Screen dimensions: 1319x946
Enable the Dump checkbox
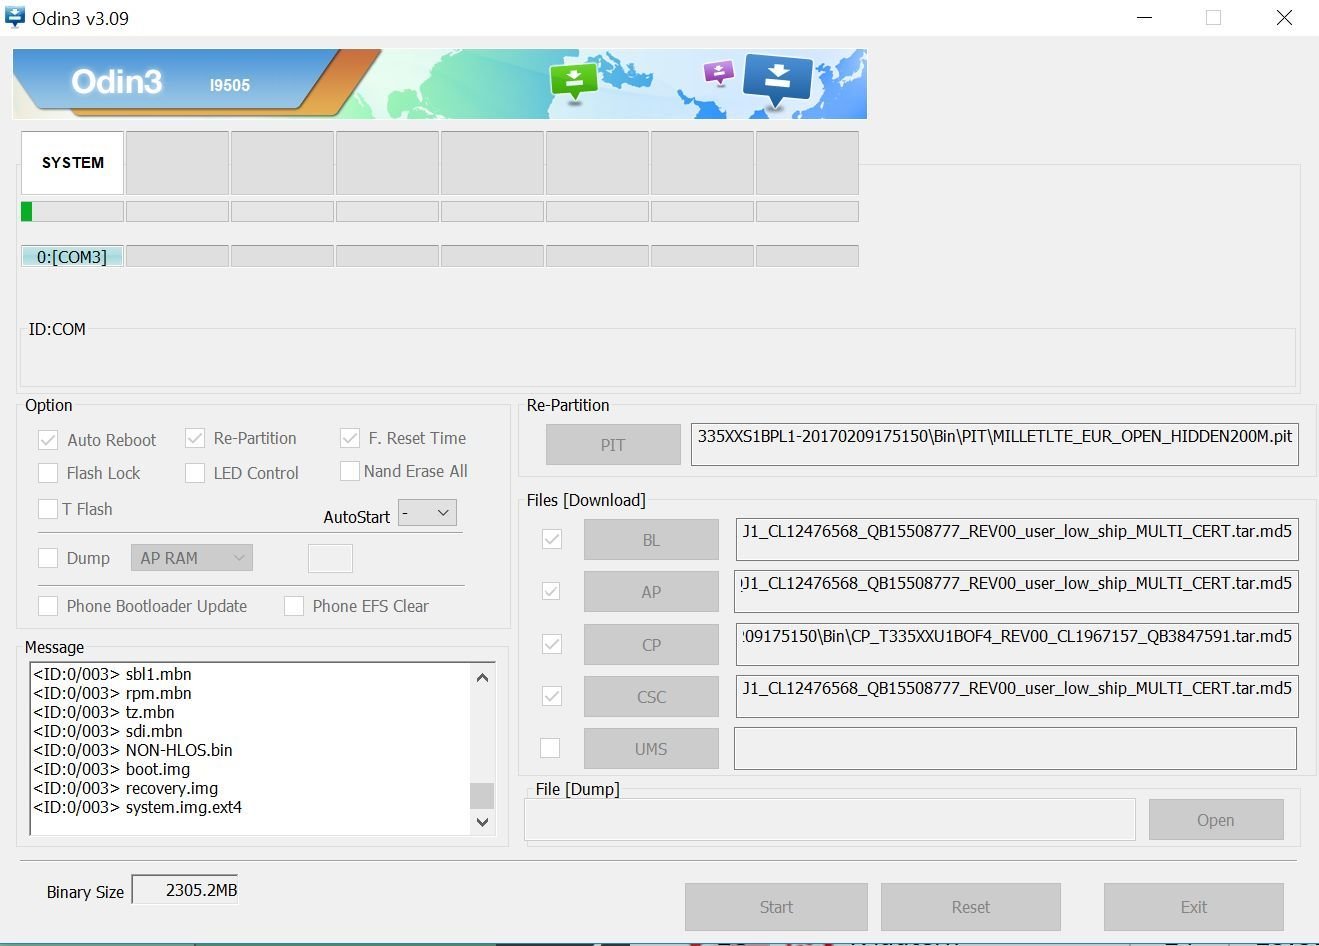(x=48, y=558)
